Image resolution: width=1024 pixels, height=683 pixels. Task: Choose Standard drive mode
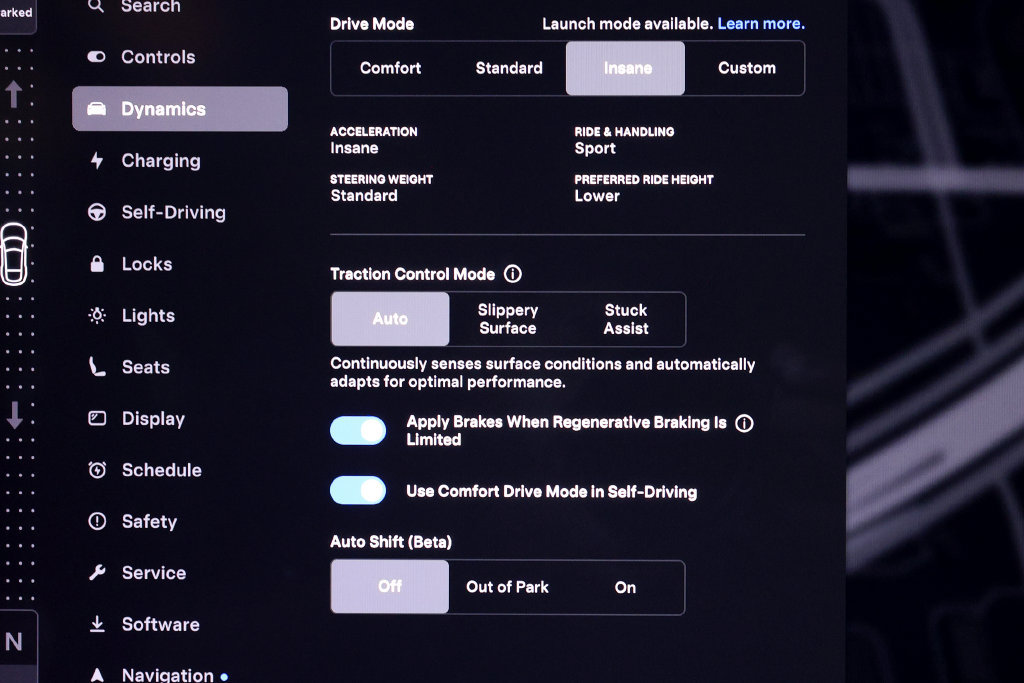[509, 68]
